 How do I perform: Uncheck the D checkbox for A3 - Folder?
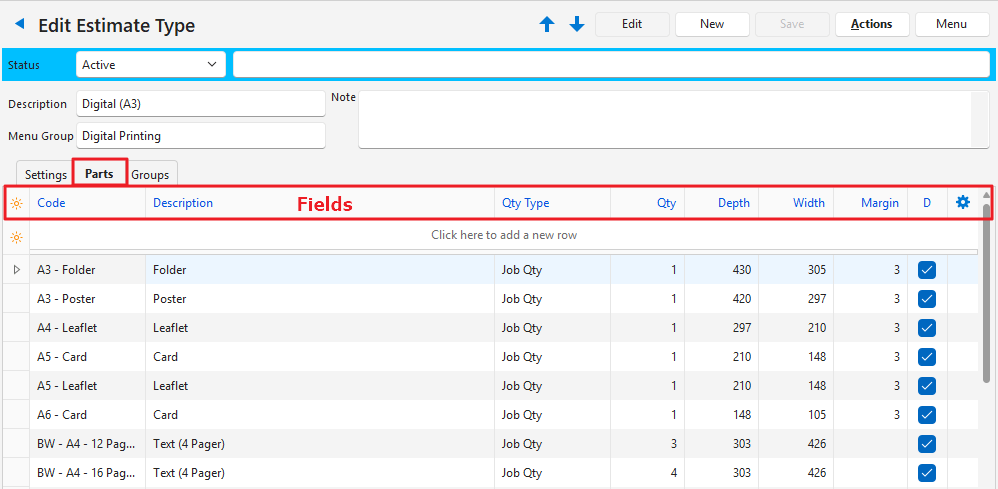click(x=927, y=270)
